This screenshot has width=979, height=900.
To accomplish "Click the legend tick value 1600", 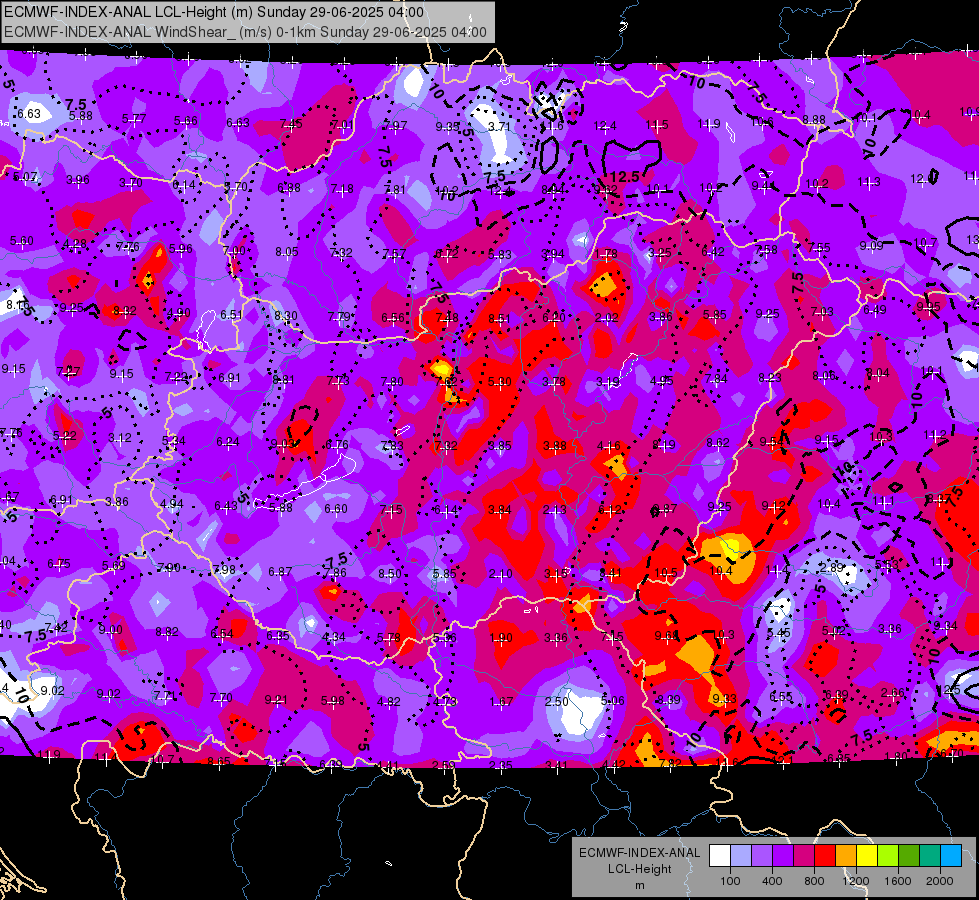I will (898, 881).
